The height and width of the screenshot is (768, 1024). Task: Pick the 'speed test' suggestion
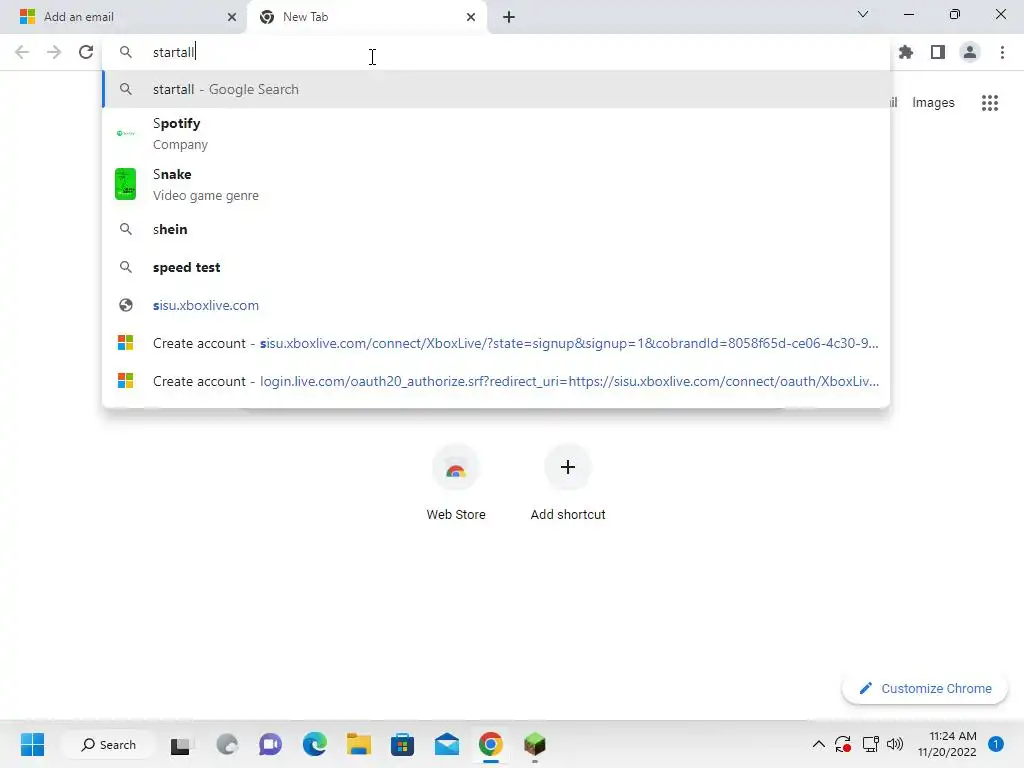tap(496, 267)
